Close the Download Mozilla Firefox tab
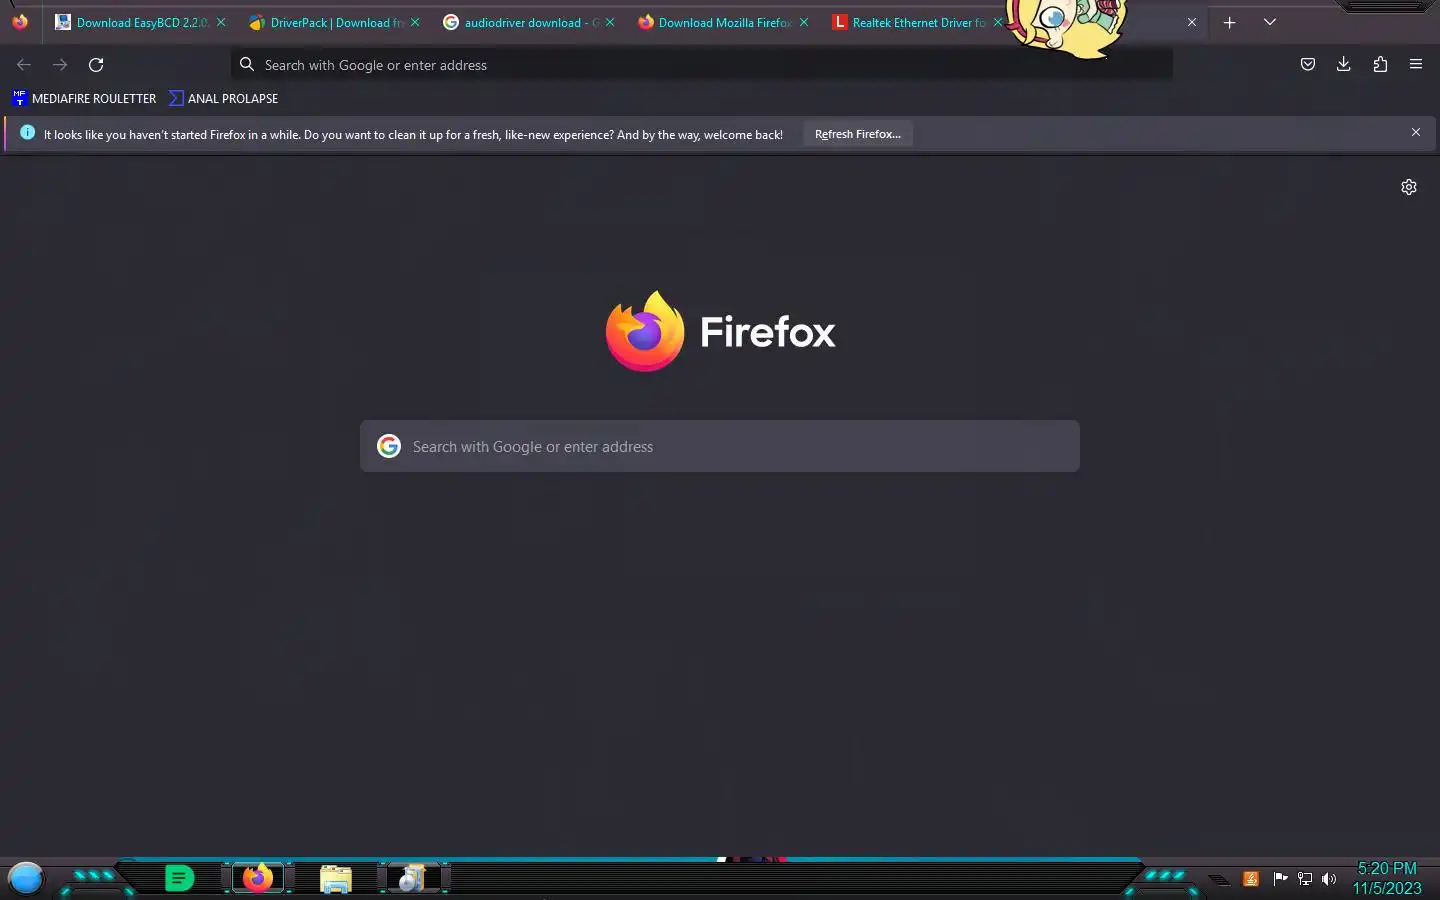 click(804, 22)
